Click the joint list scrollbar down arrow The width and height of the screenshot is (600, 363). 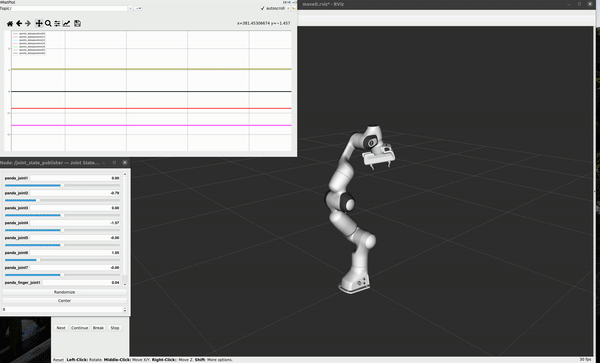(125, 285)
